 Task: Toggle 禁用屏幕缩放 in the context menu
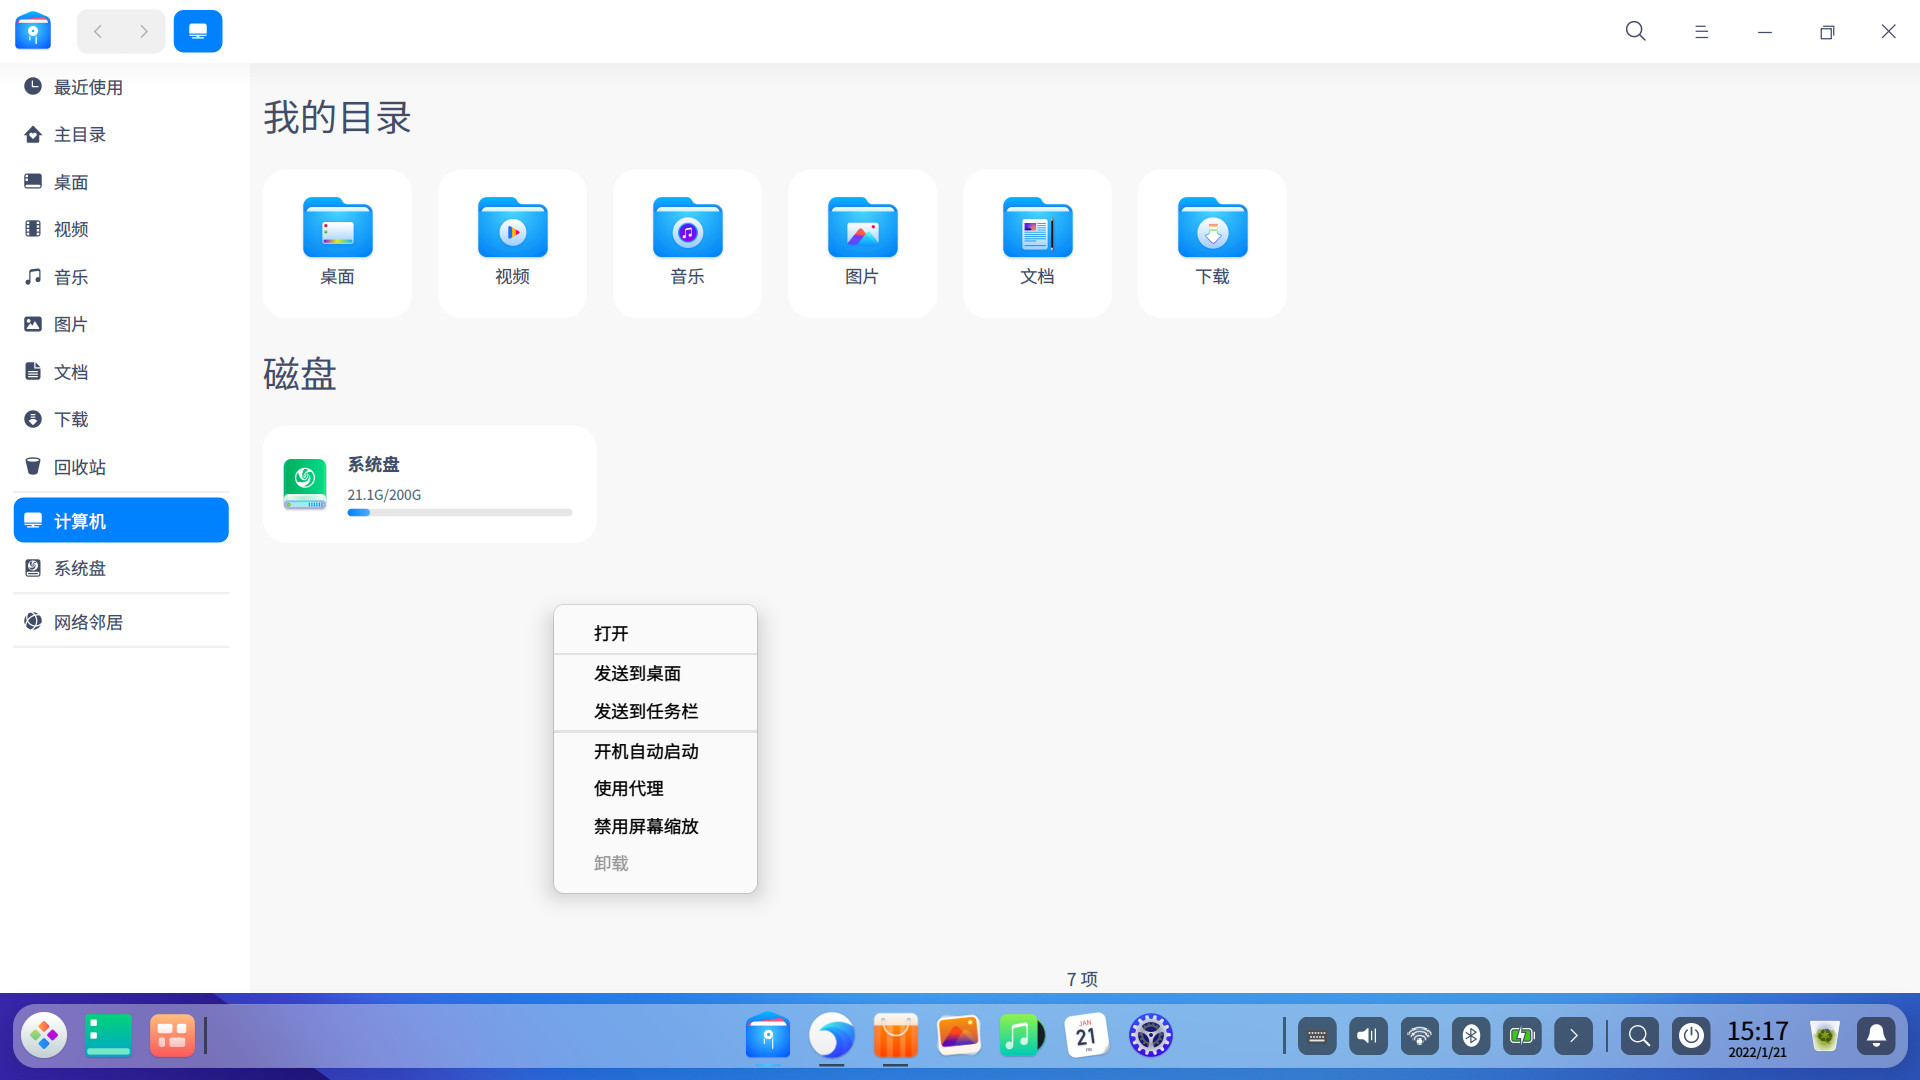[645, 826]
